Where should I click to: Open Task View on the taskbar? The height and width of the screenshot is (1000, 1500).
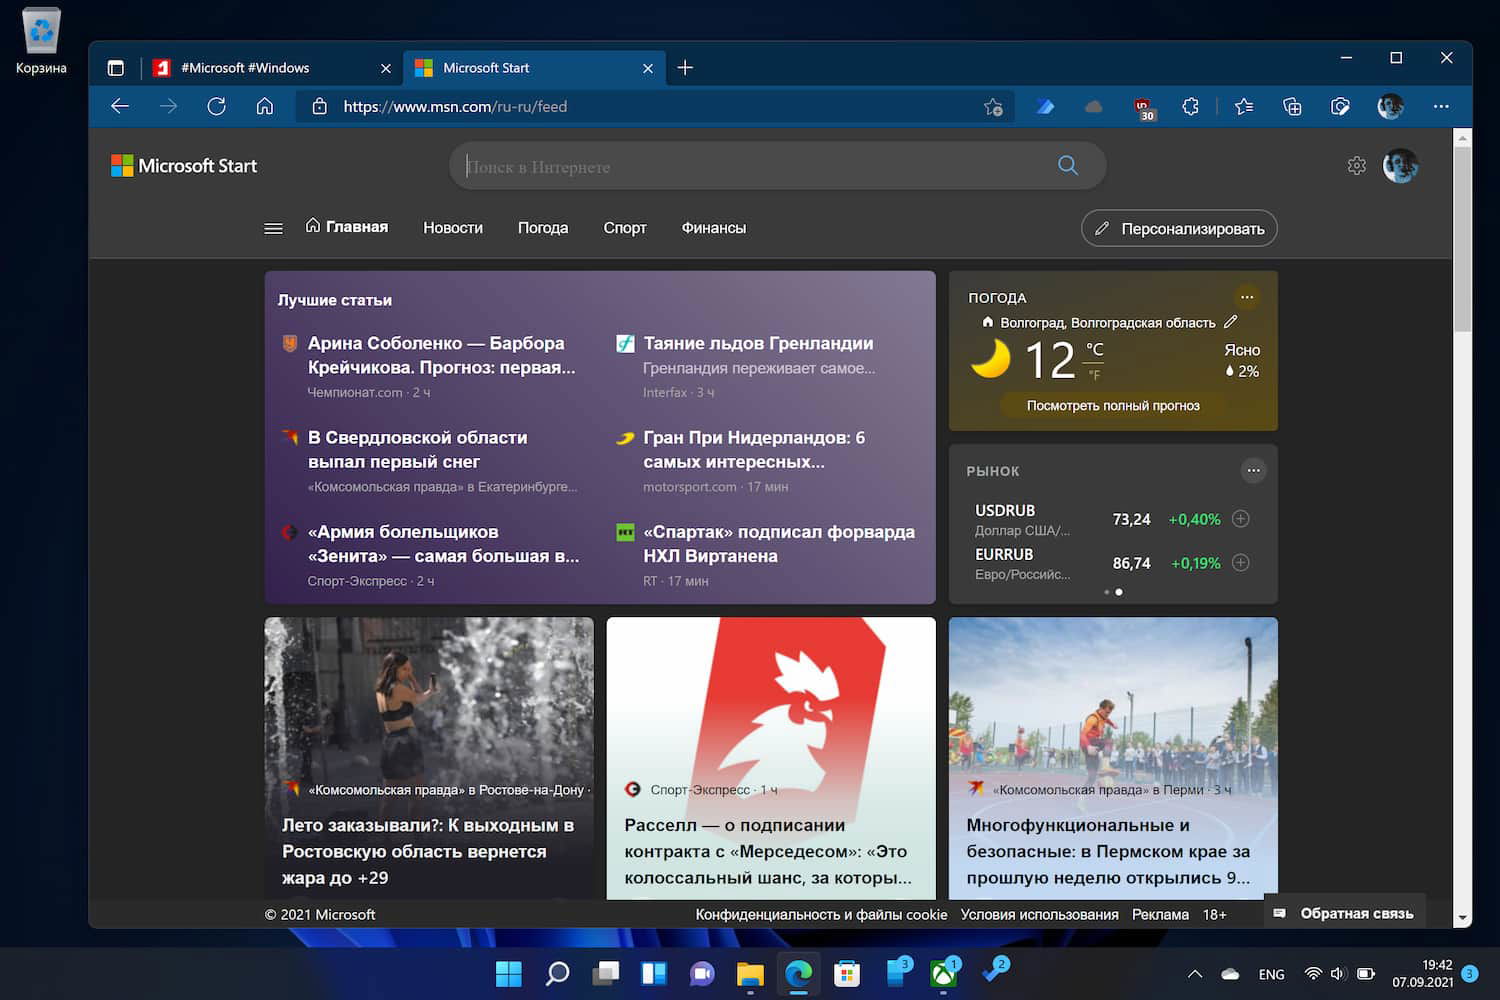606,973
